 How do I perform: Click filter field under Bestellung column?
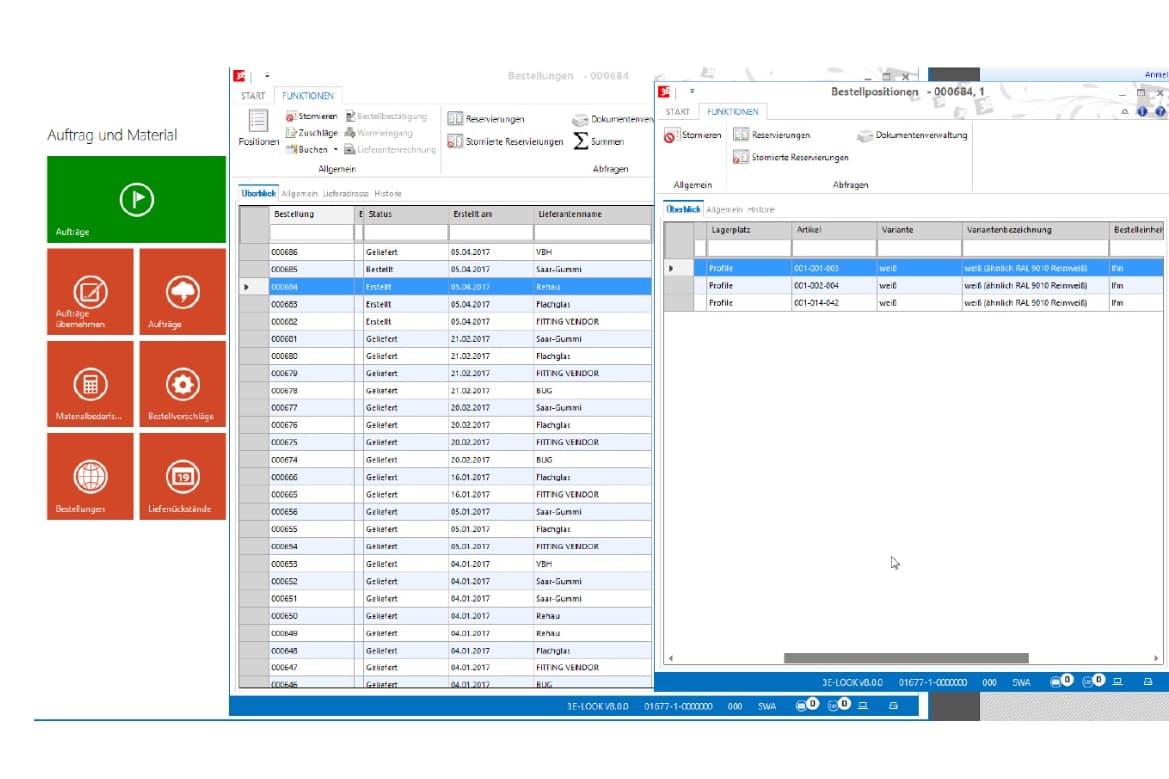click(x=312, y=233)
